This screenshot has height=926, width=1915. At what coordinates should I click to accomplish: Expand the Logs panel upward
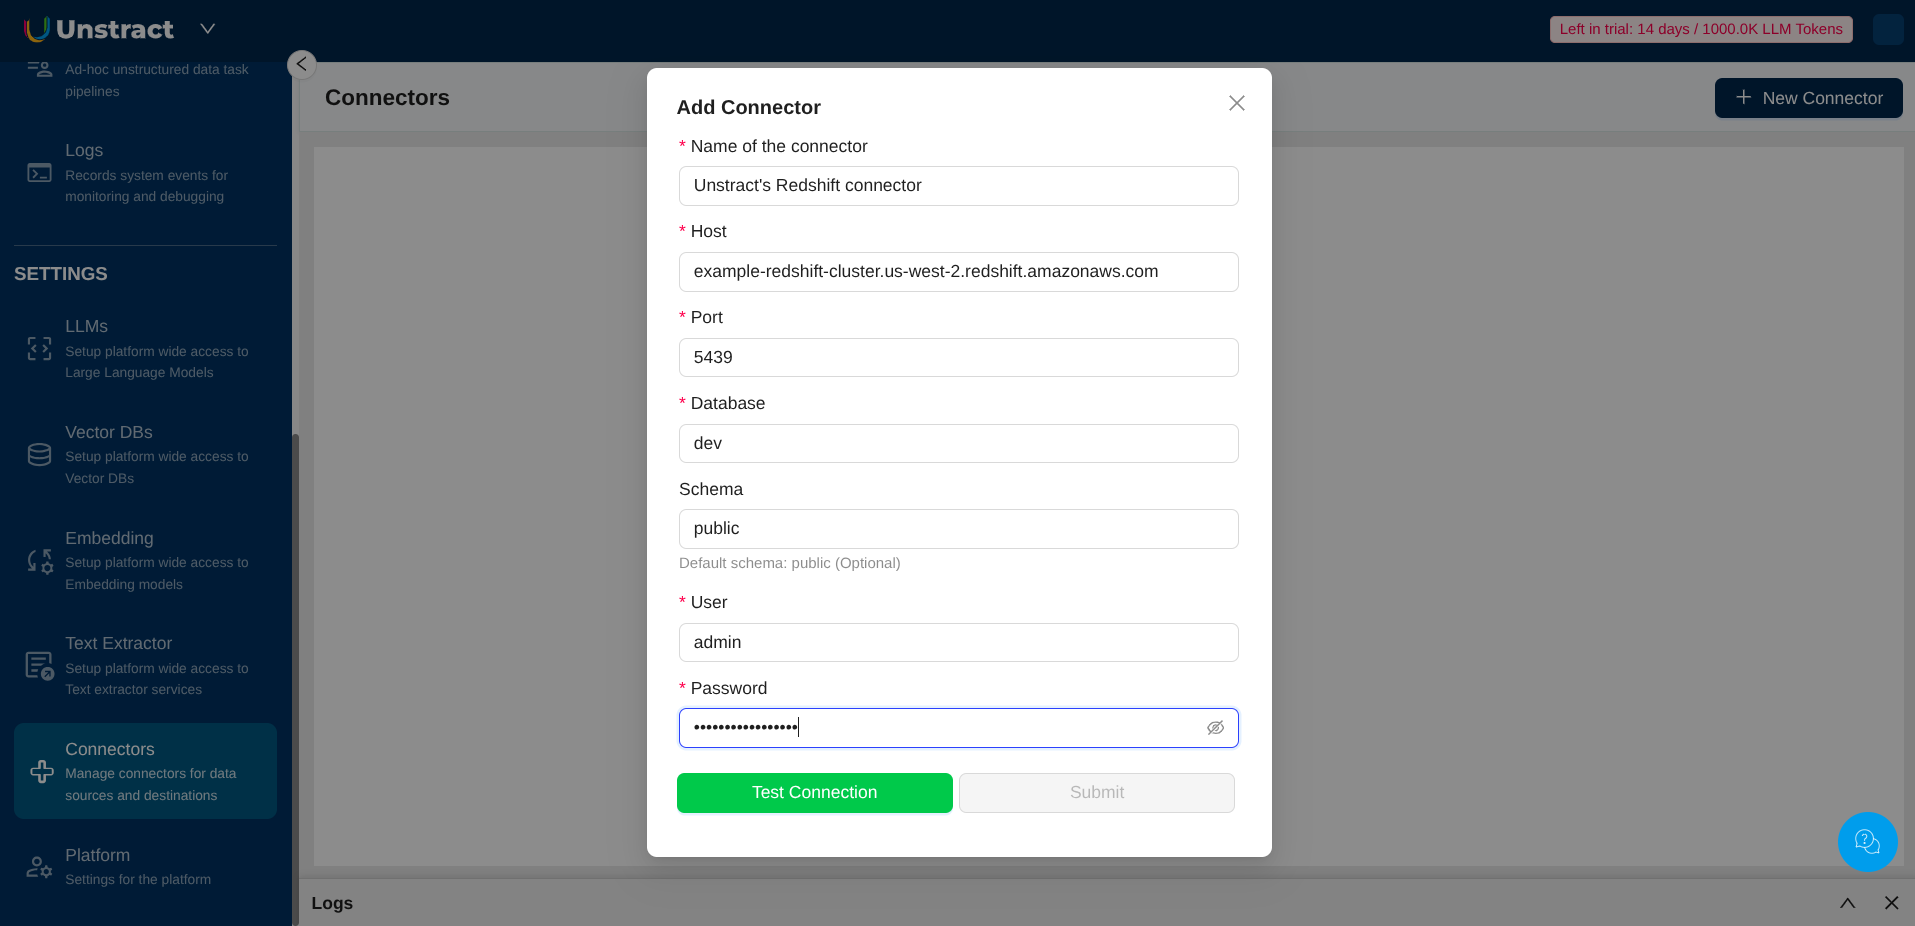click(1847, 903)
